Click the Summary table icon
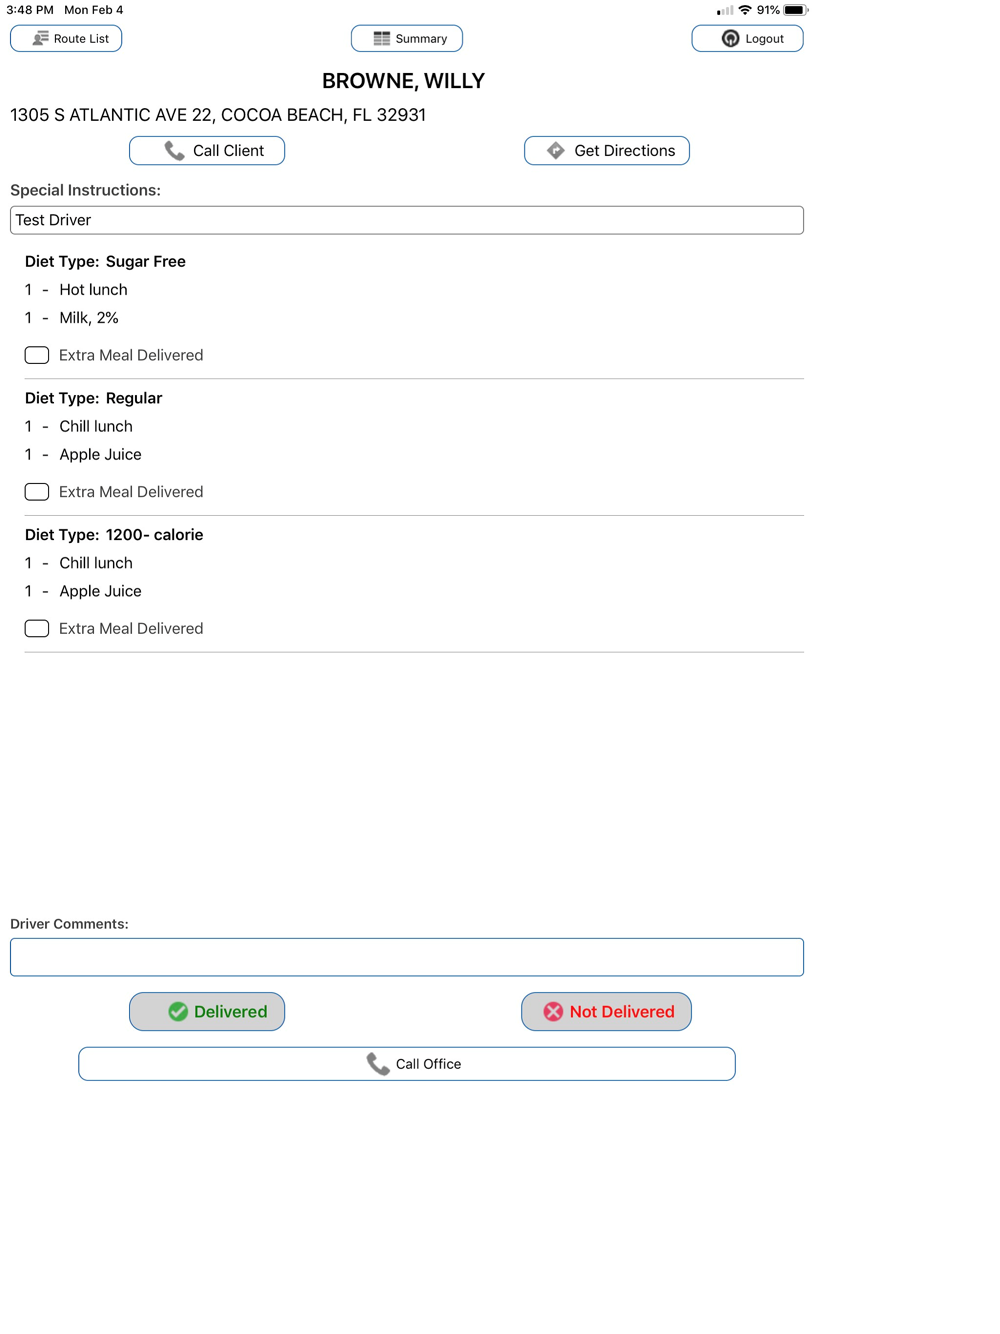1000x1334 pixels. (x=381, y=38)
